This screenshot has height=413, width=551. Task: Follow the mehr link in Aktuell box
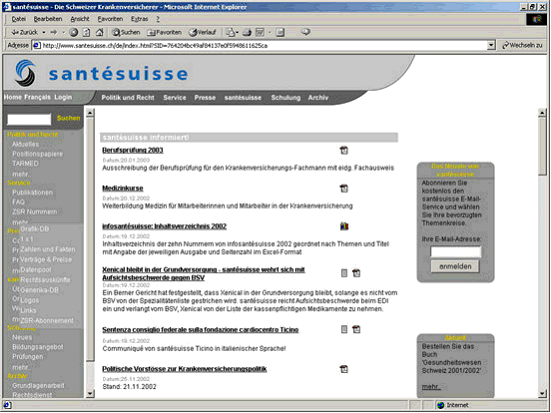[x=431, y=387]
